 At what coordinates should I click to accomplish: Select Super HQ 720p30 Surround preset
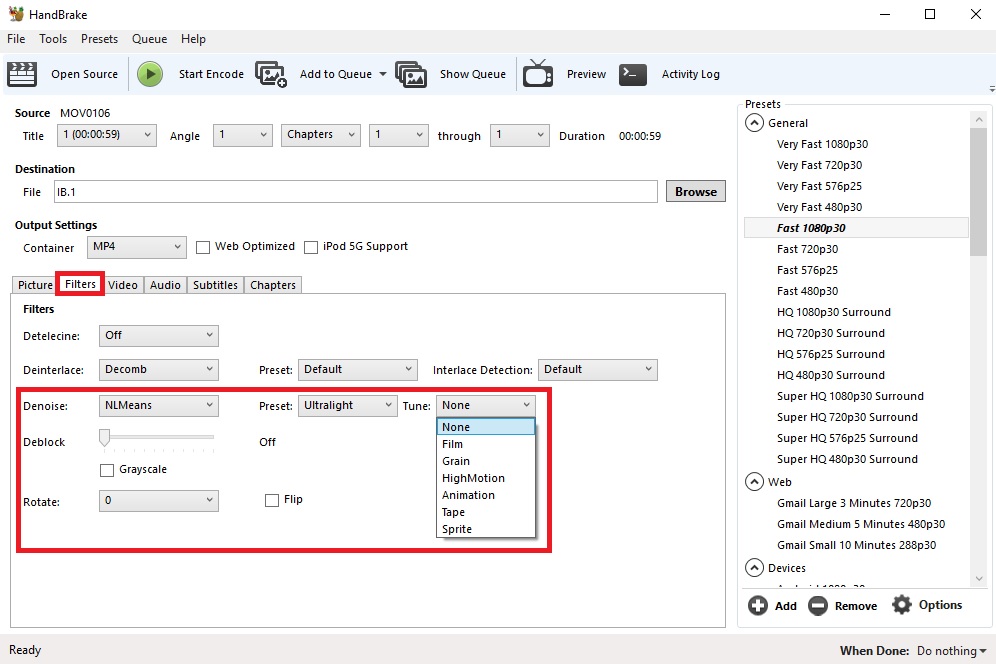tap(847, 417)
